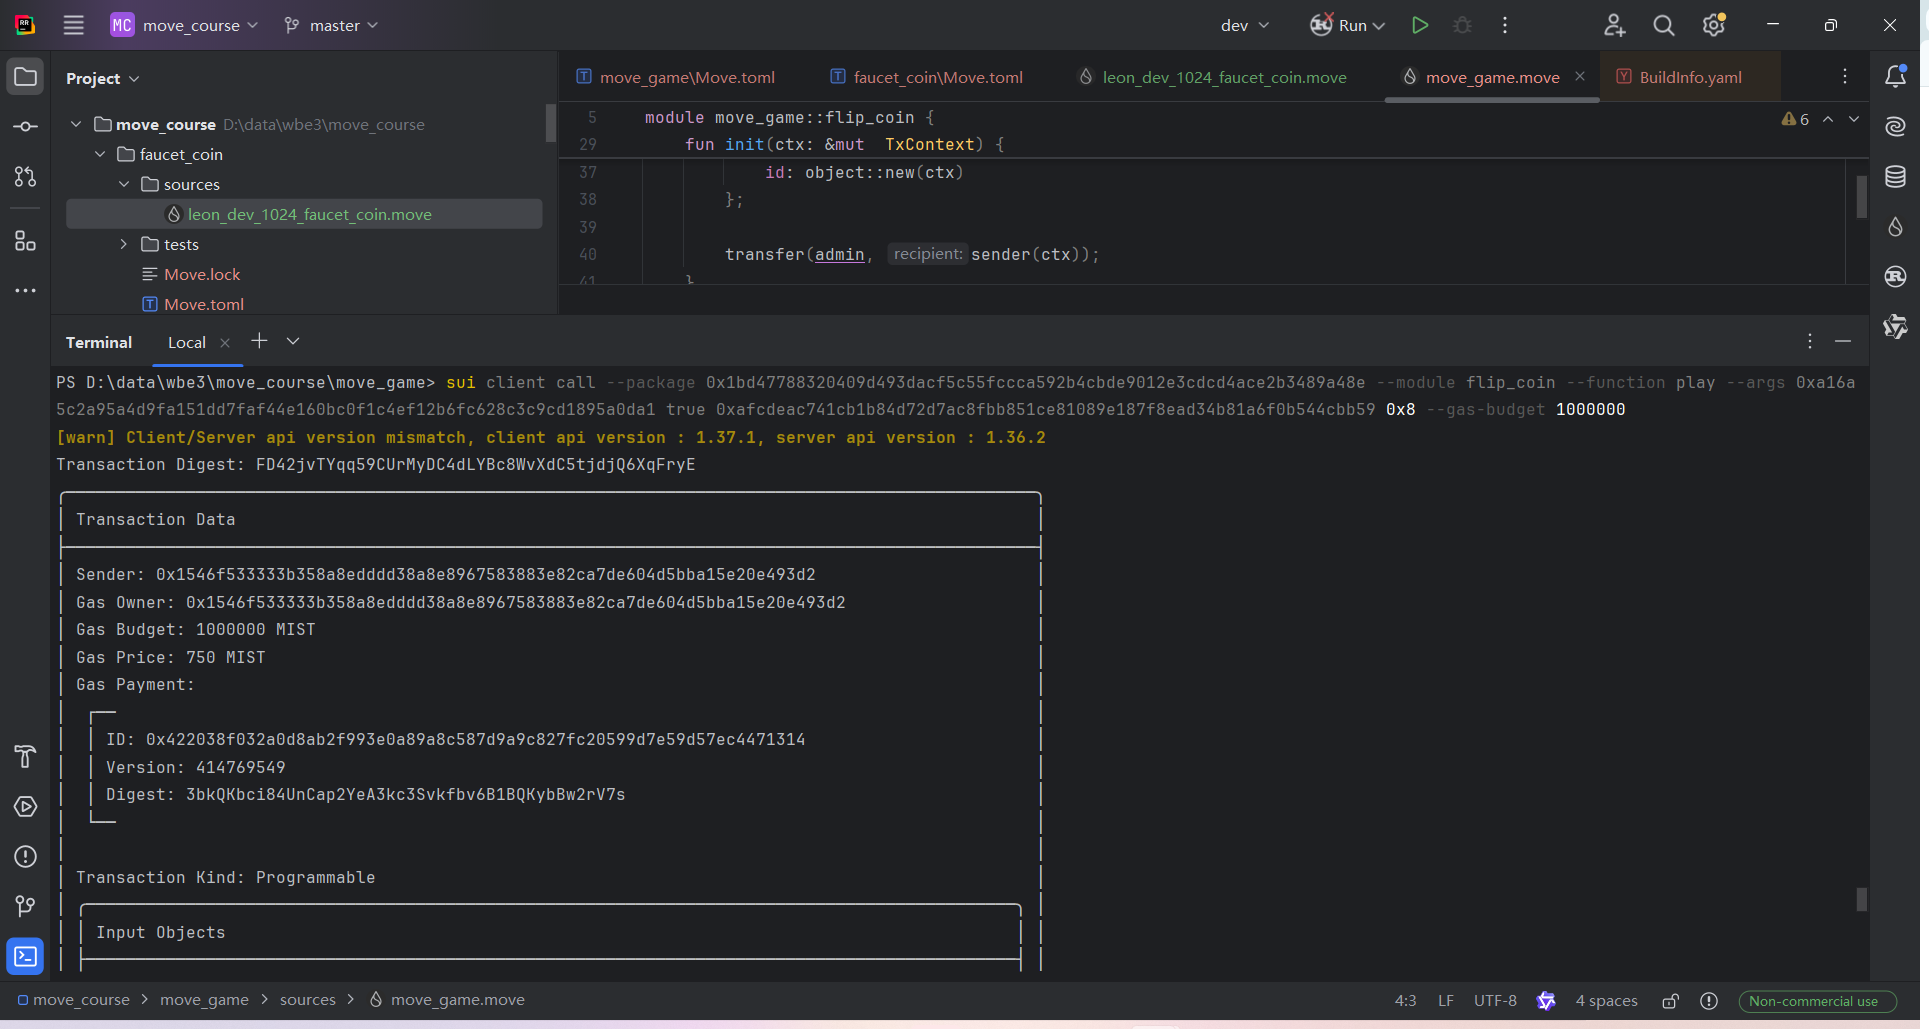Switch to BuildInfo.yaml tab
This screenshot has width=1929, height=1029.
coord(1679,77)
